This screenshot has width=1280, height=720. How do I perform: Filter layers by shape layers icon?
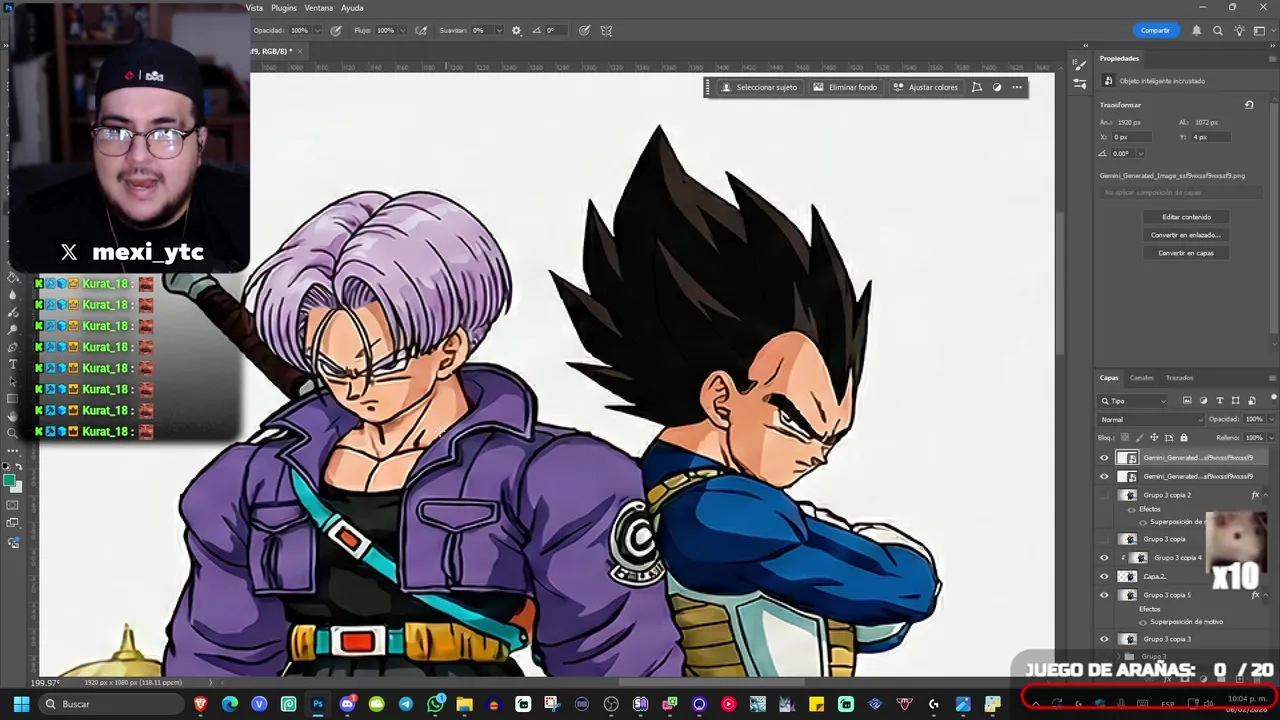1235,401
